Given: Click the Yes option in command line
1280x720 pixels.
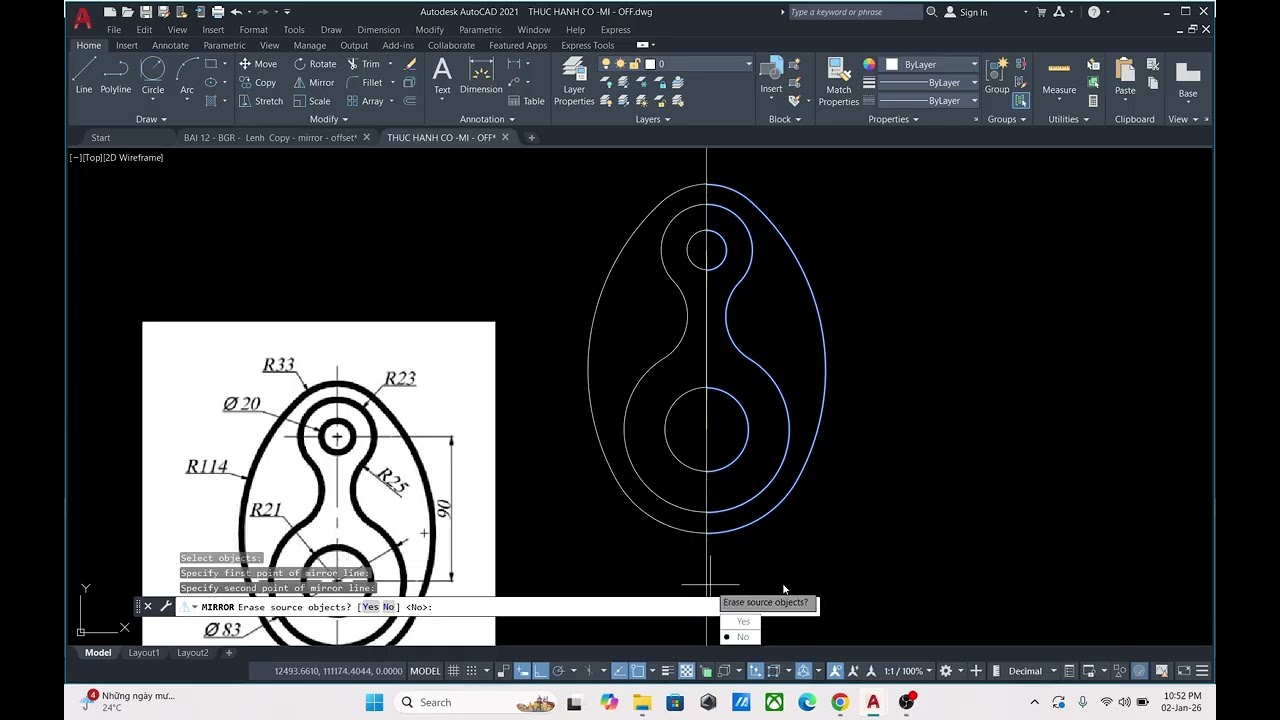Looking at the screenshot, I should point(370,607).
